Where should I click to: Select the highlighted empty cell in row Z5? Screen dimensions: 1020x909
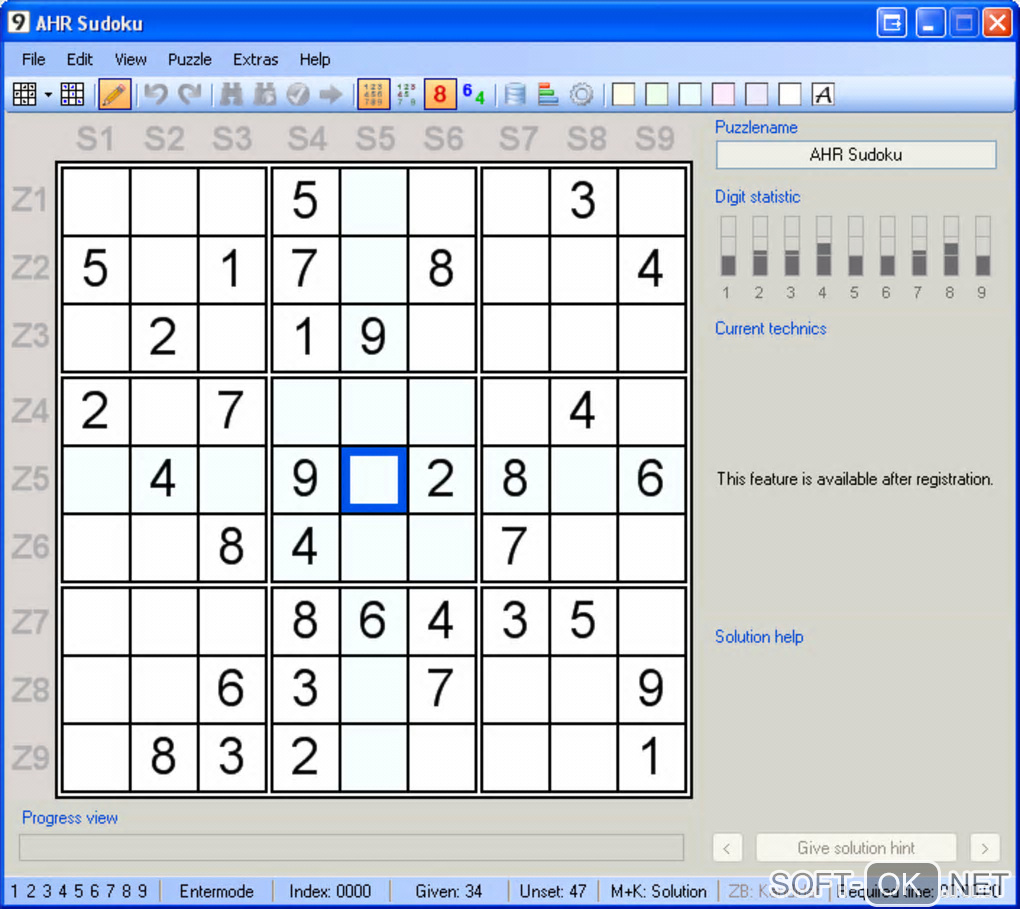374,480
